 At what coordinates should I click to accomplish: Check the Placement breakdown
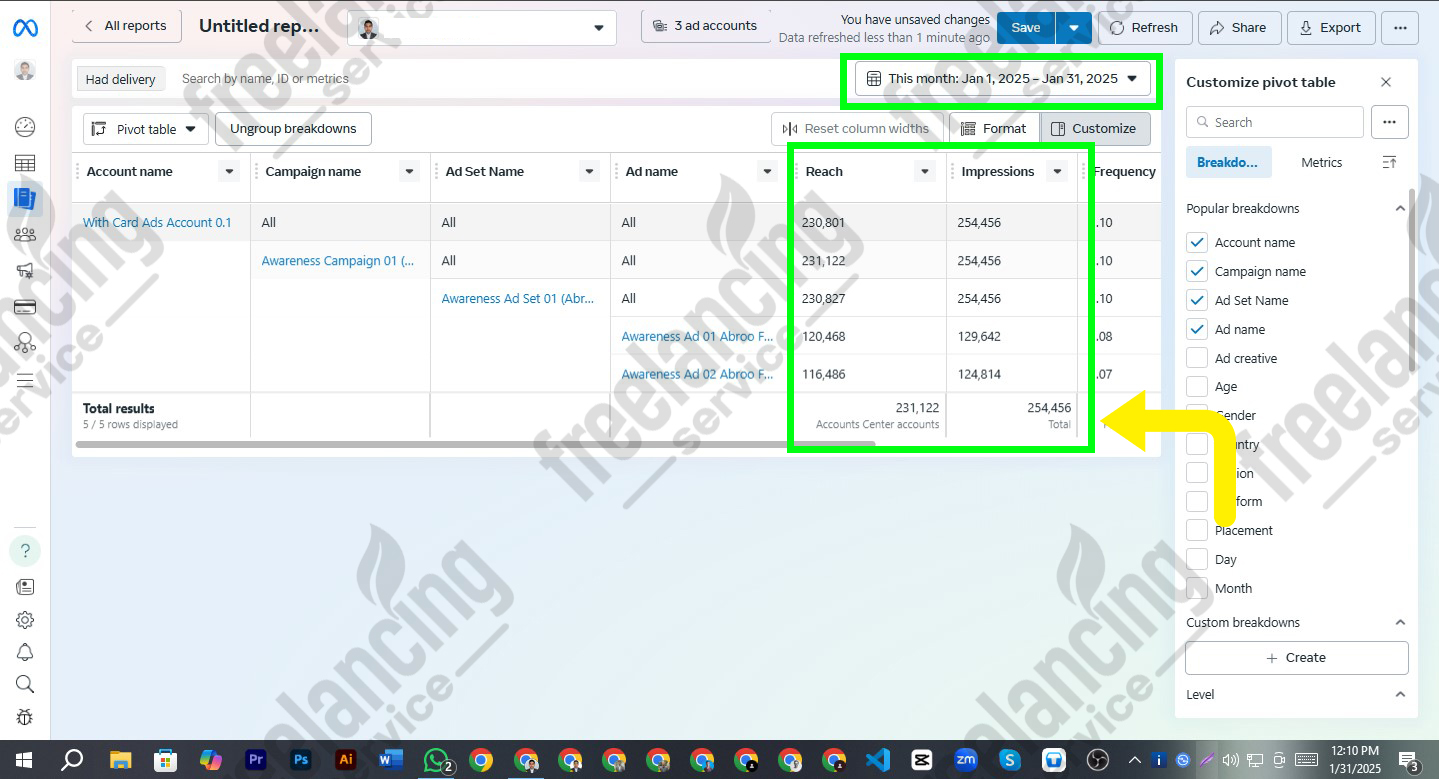(x=1197, y=530)
